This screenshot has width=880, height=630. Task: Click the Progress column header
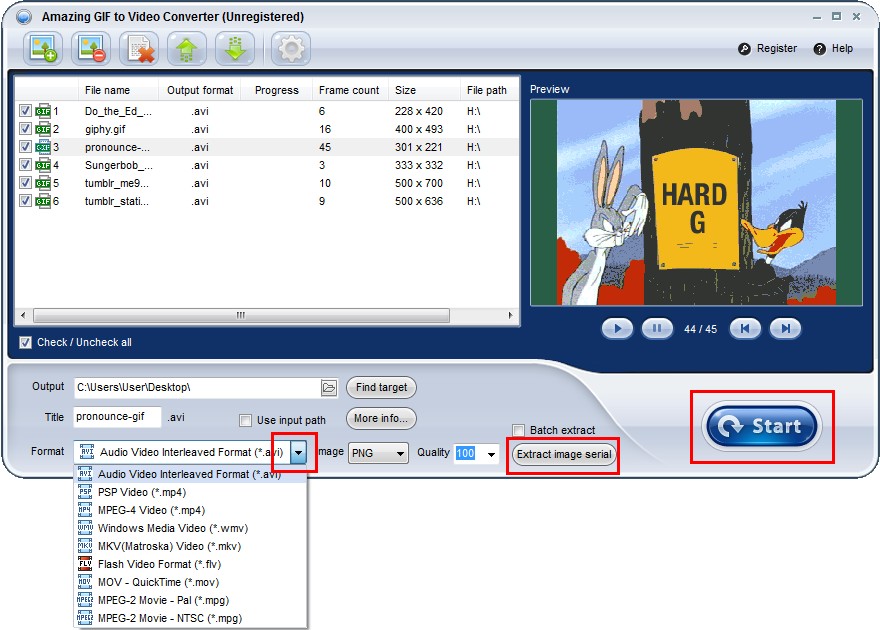pos(276,90)
